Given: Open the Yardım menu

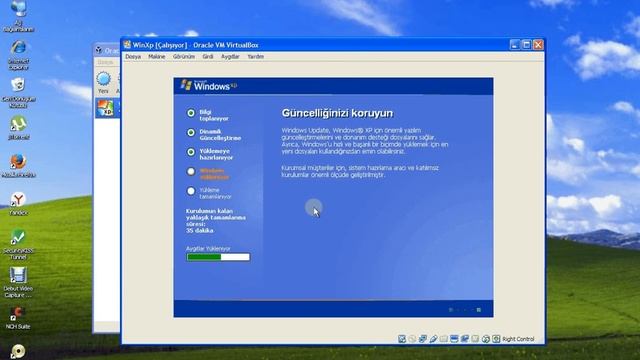Looking at the screenshot, I should (x=256, y=56).
